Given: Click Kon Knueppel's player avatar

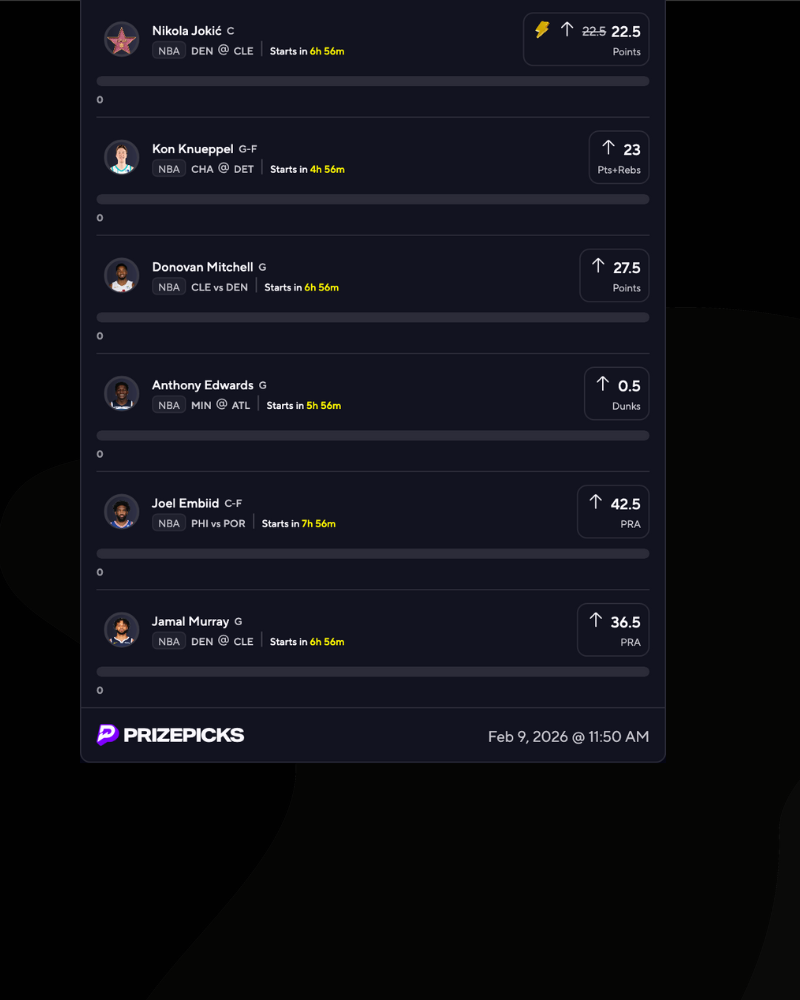Looking at the screenshot, I should 121,158.
